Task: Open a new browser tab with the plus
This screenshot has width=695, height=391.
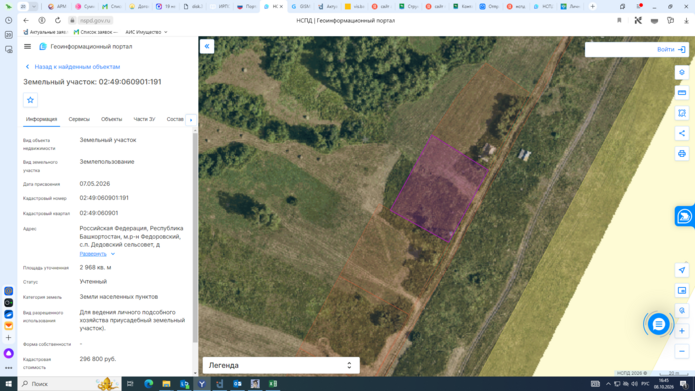Action: pyautogui.click(x=593, y=6)
